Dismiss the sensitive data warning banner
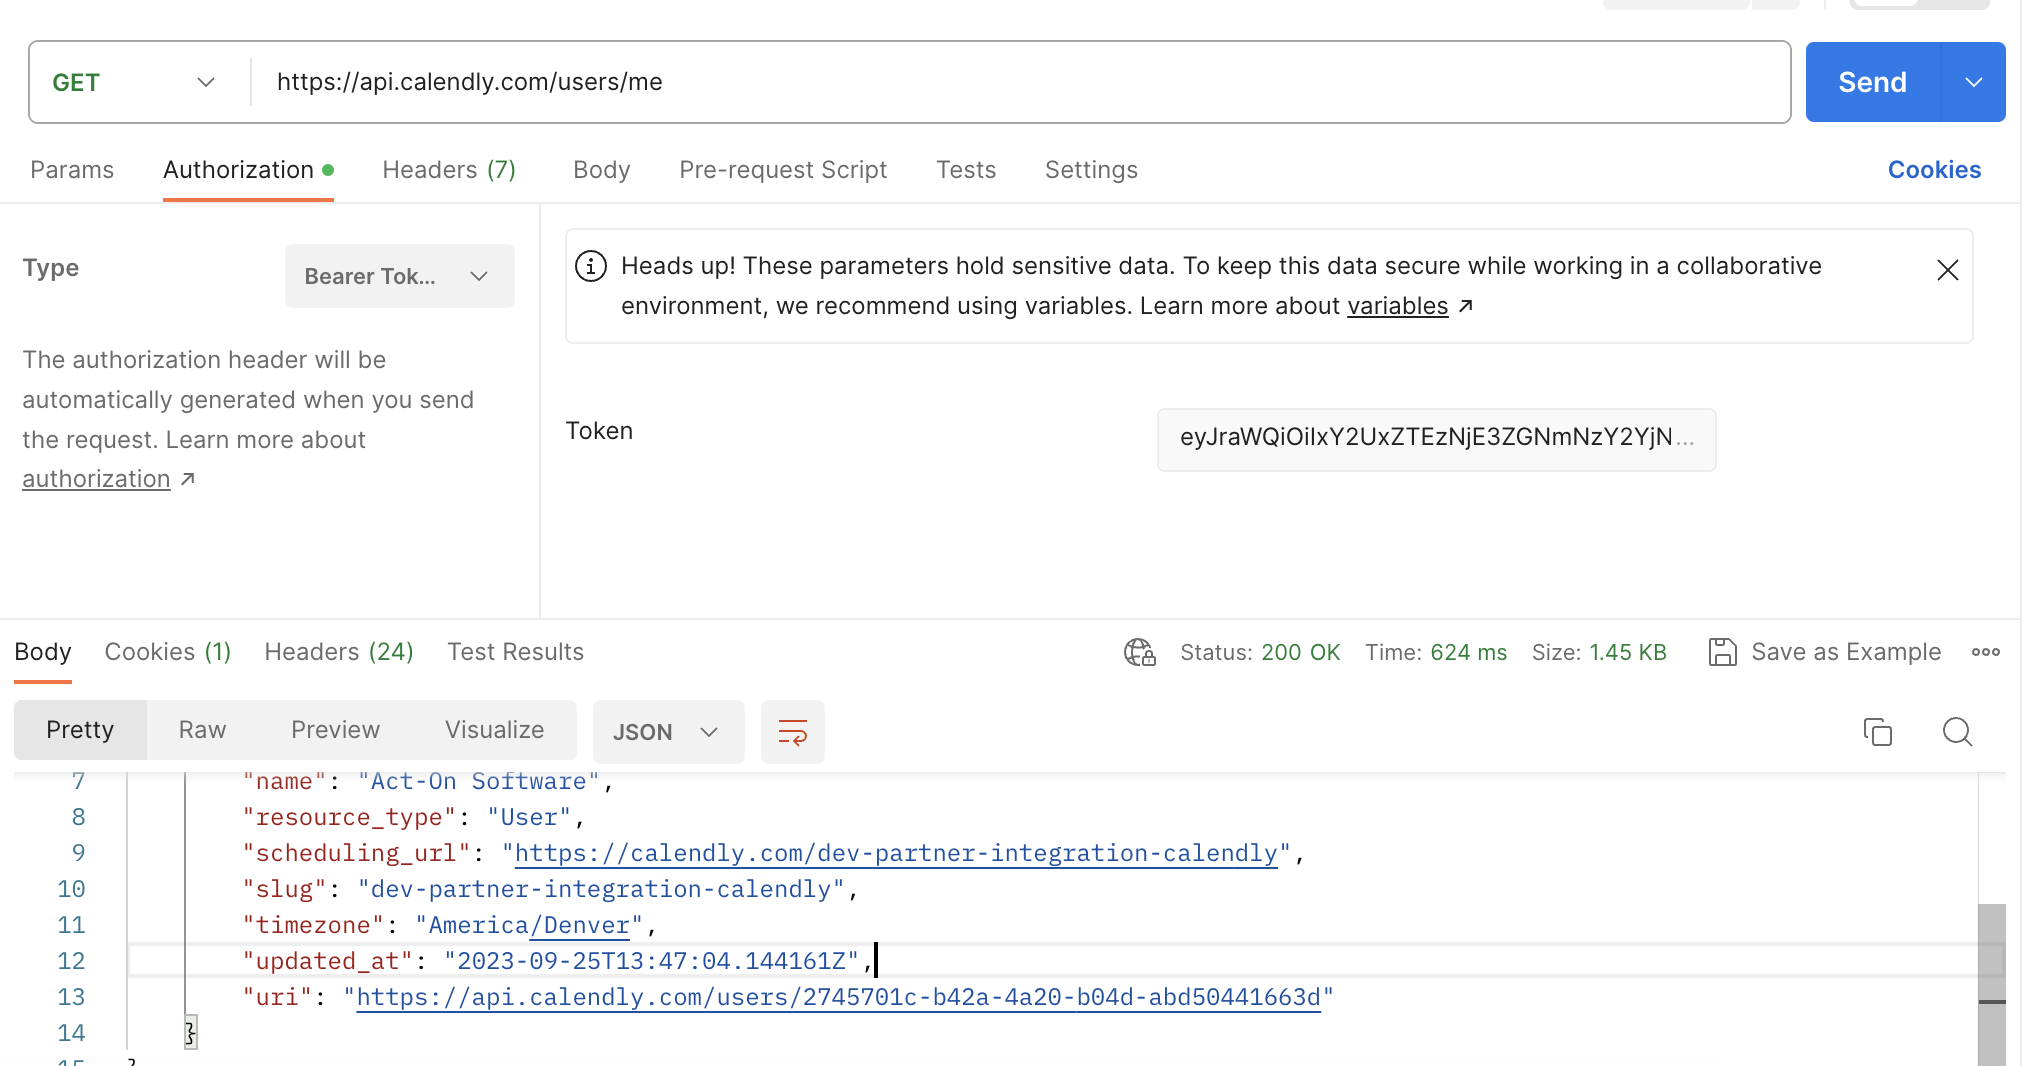The width and height of the screenshot is (2030, 1066). [x=1947, y=269]
